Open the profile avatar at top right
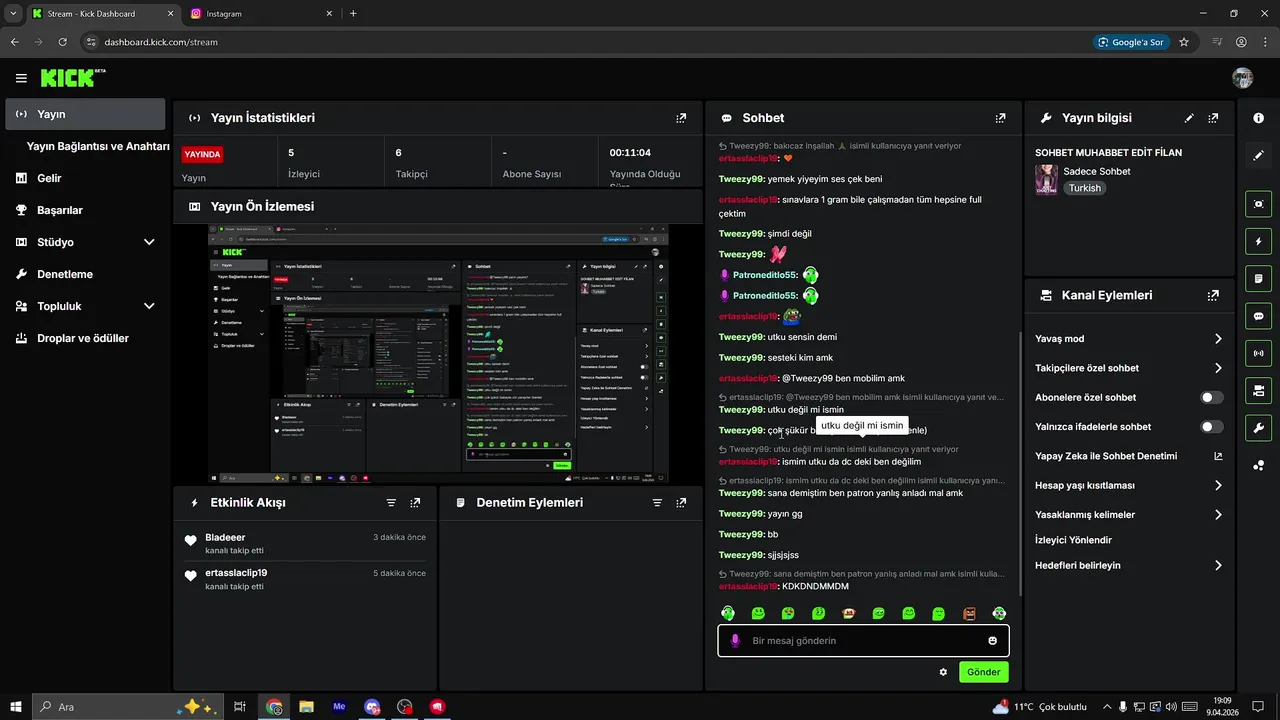This screenshot has height=720, width=1280. [x=1243, y=78]
